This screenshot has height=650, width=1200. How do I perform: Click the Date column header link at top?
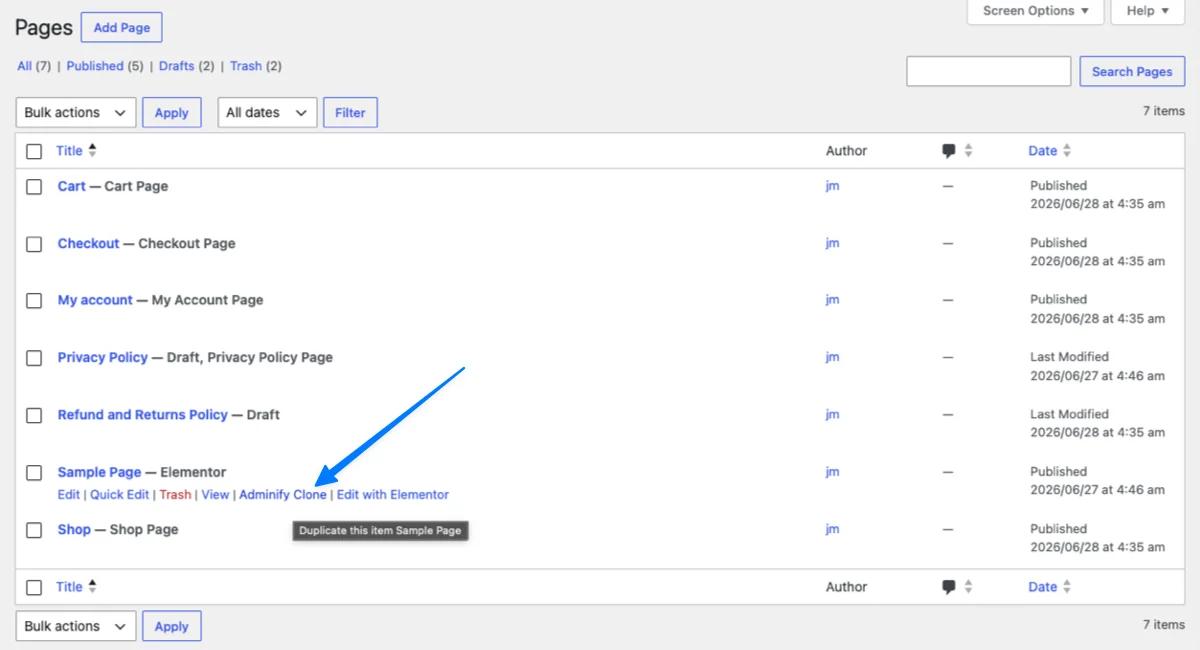pyautogui.click(x=1042, y=151)
